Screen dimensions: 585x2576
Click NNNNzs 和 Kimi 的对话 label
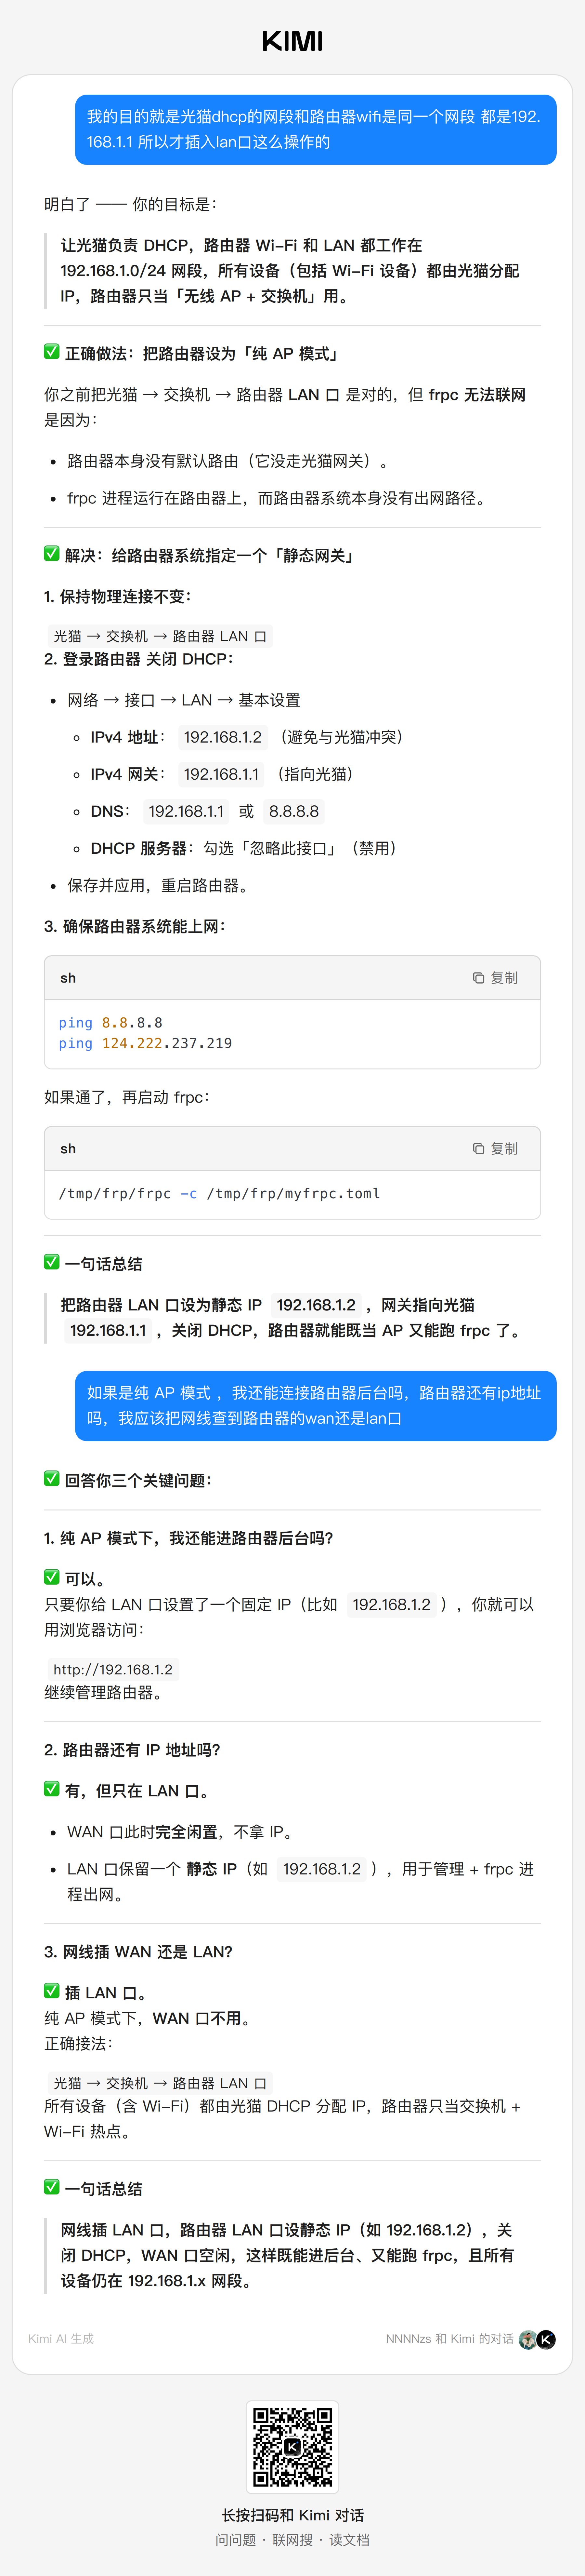click(x=449, y=2339)
